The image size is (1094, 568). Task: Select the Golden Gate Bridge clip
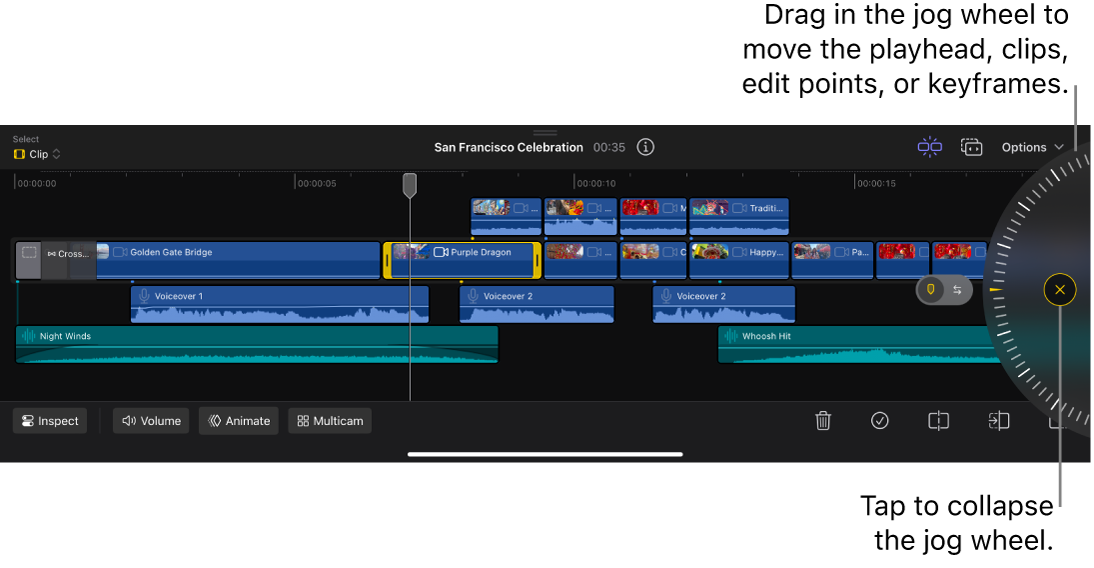tap(240, 260)
